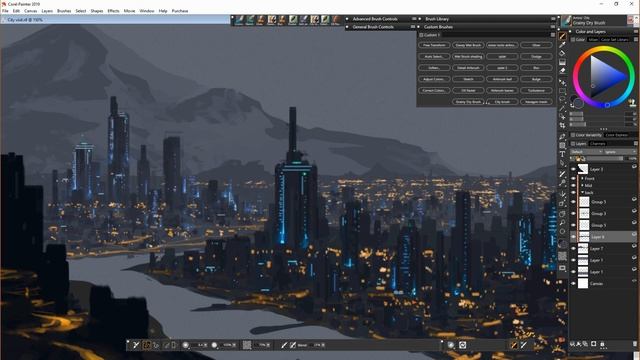Click the Free Transform custom button
The width and height of the screenshot is (640, 360).
434,45
